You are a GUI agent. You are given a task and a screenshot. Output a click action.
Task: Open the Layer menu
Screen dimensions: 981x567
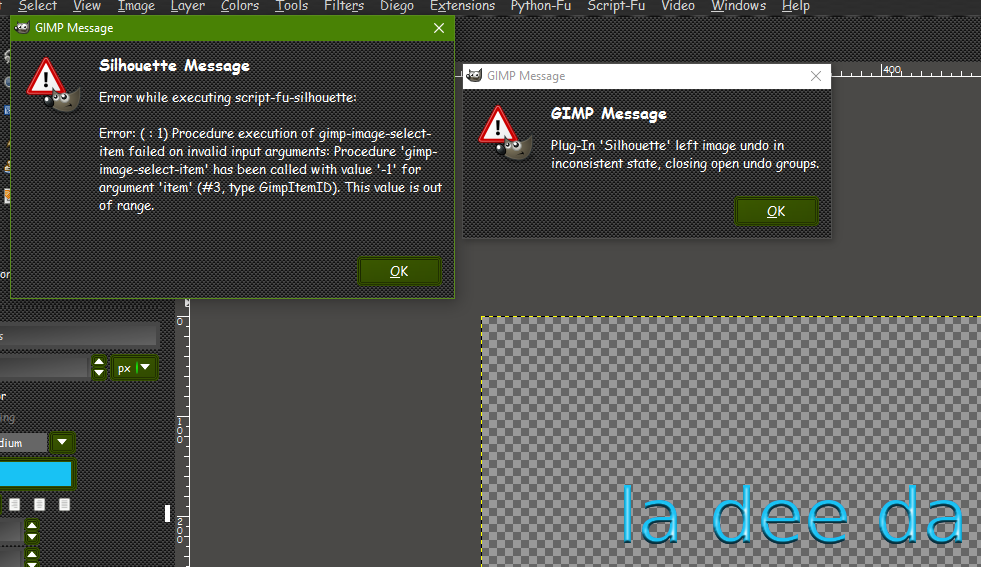point(188,6)
